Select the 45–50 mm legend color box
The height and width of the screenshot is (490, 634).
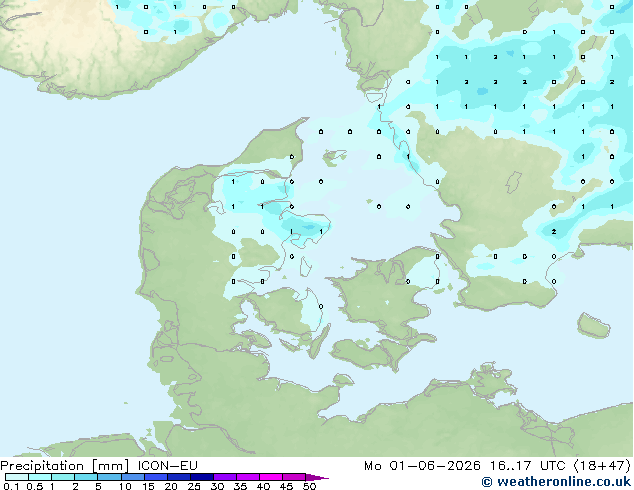point(294,477)
